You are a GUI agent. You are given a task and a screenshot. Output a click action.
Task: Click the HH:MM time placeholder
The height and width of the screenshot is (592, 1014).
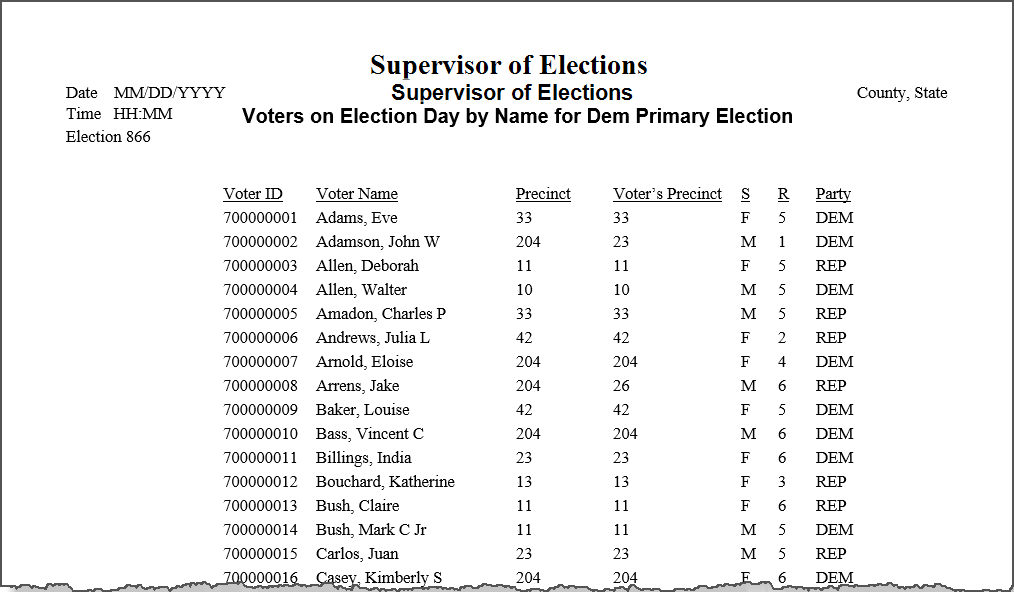(x=143, y=115)
